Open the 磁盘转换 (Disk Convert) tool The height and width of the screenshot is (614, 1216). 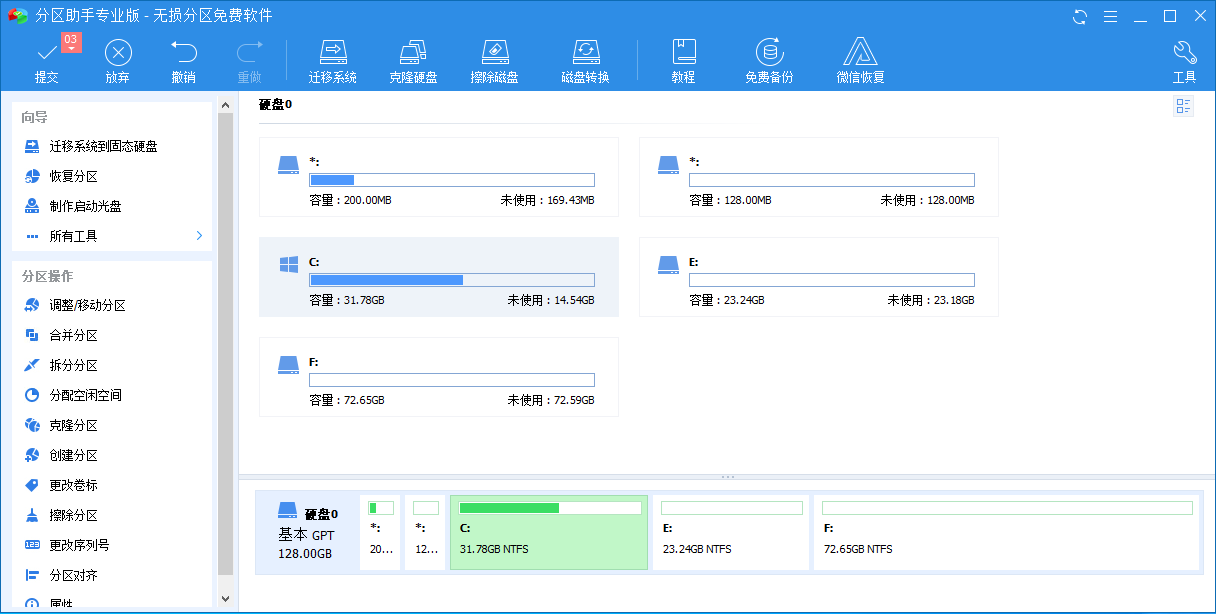[x=585, y=58]
